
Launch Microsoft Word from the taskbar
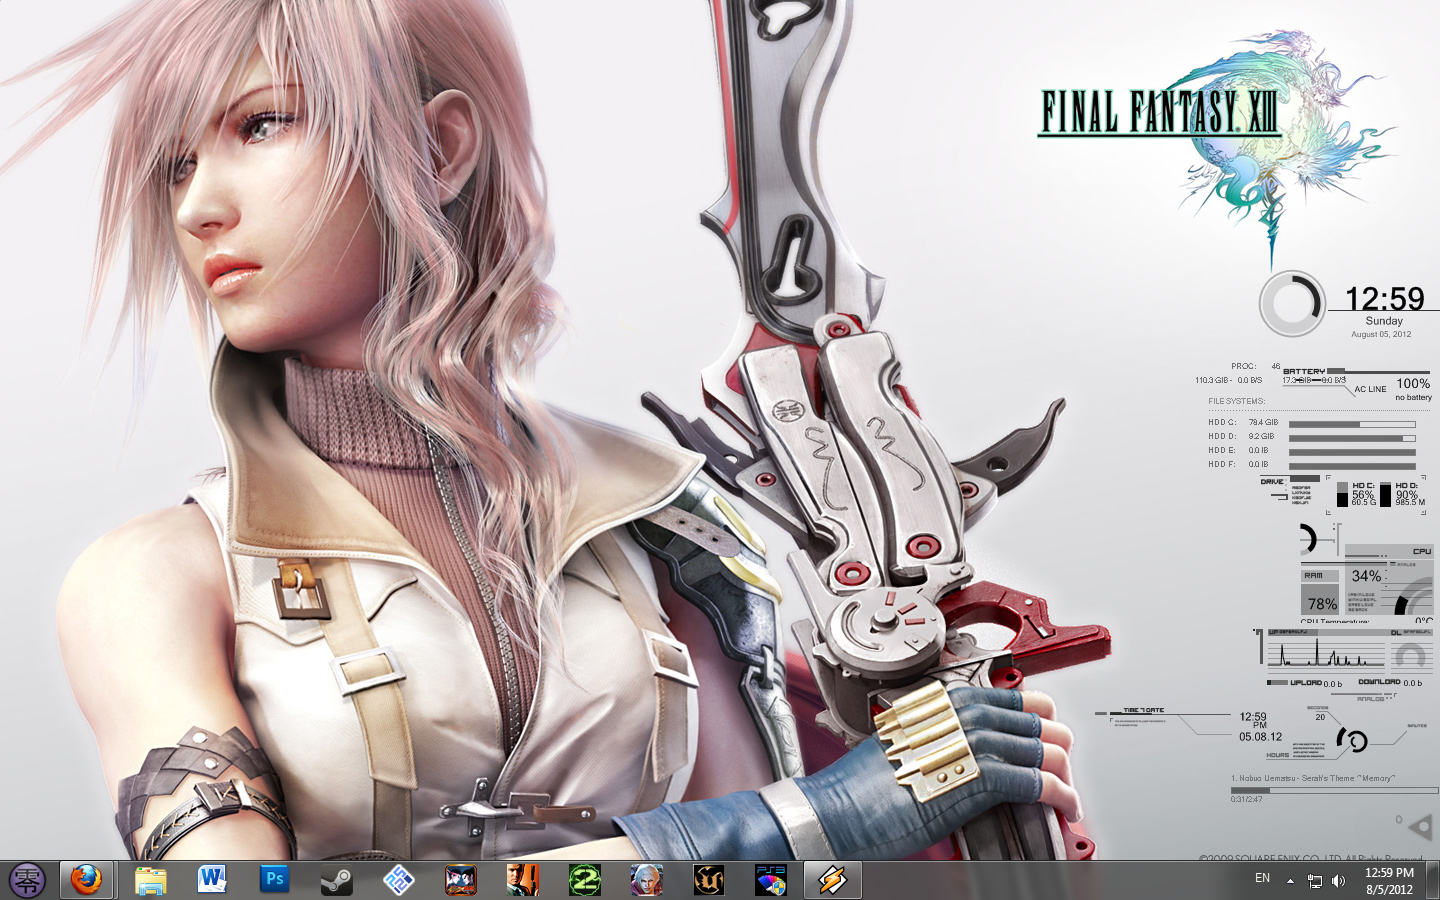click(x=212, y=880)
